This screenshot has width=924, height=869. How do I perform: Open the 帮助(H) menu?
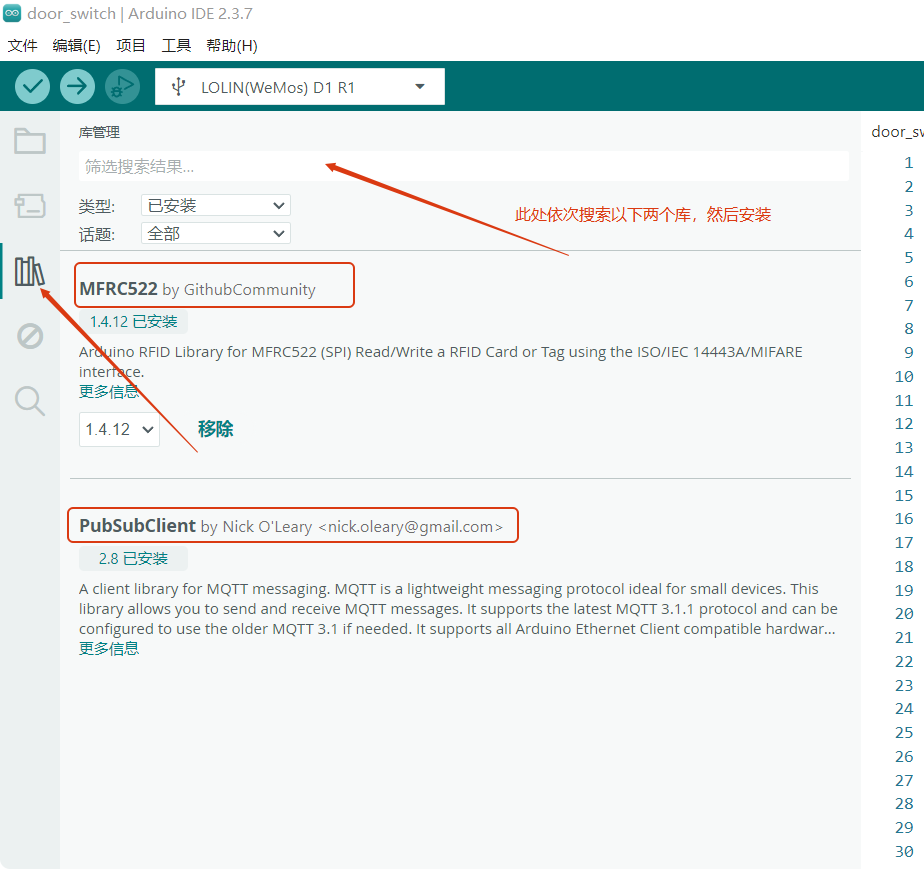(x=231, y=46)
